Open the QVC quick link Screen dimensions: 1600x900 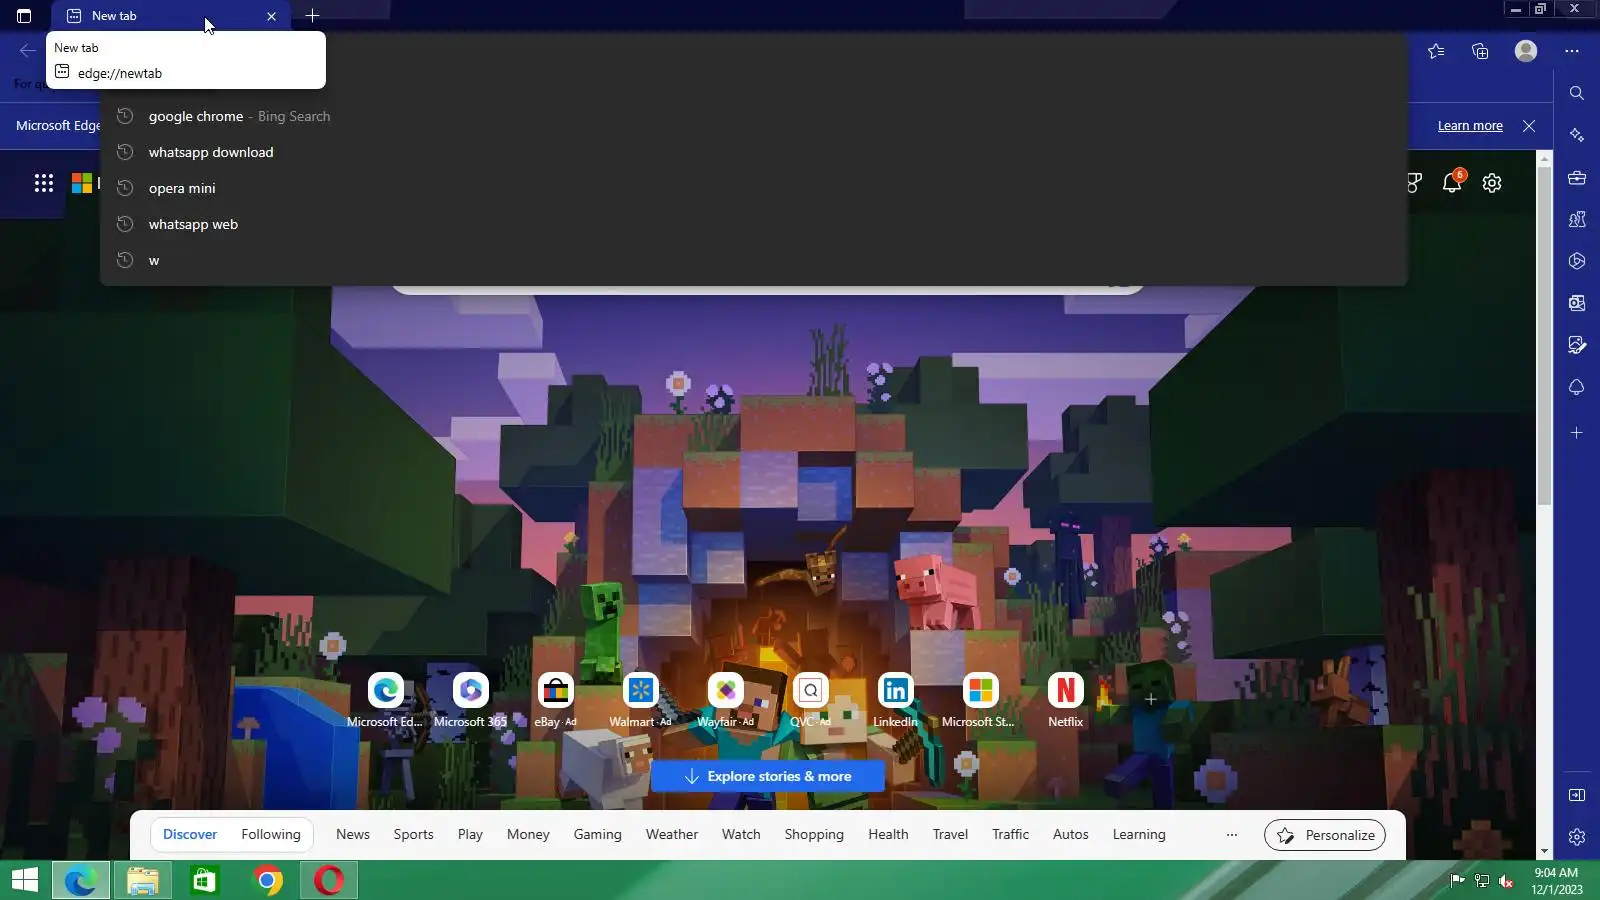[x=810, y=699]
